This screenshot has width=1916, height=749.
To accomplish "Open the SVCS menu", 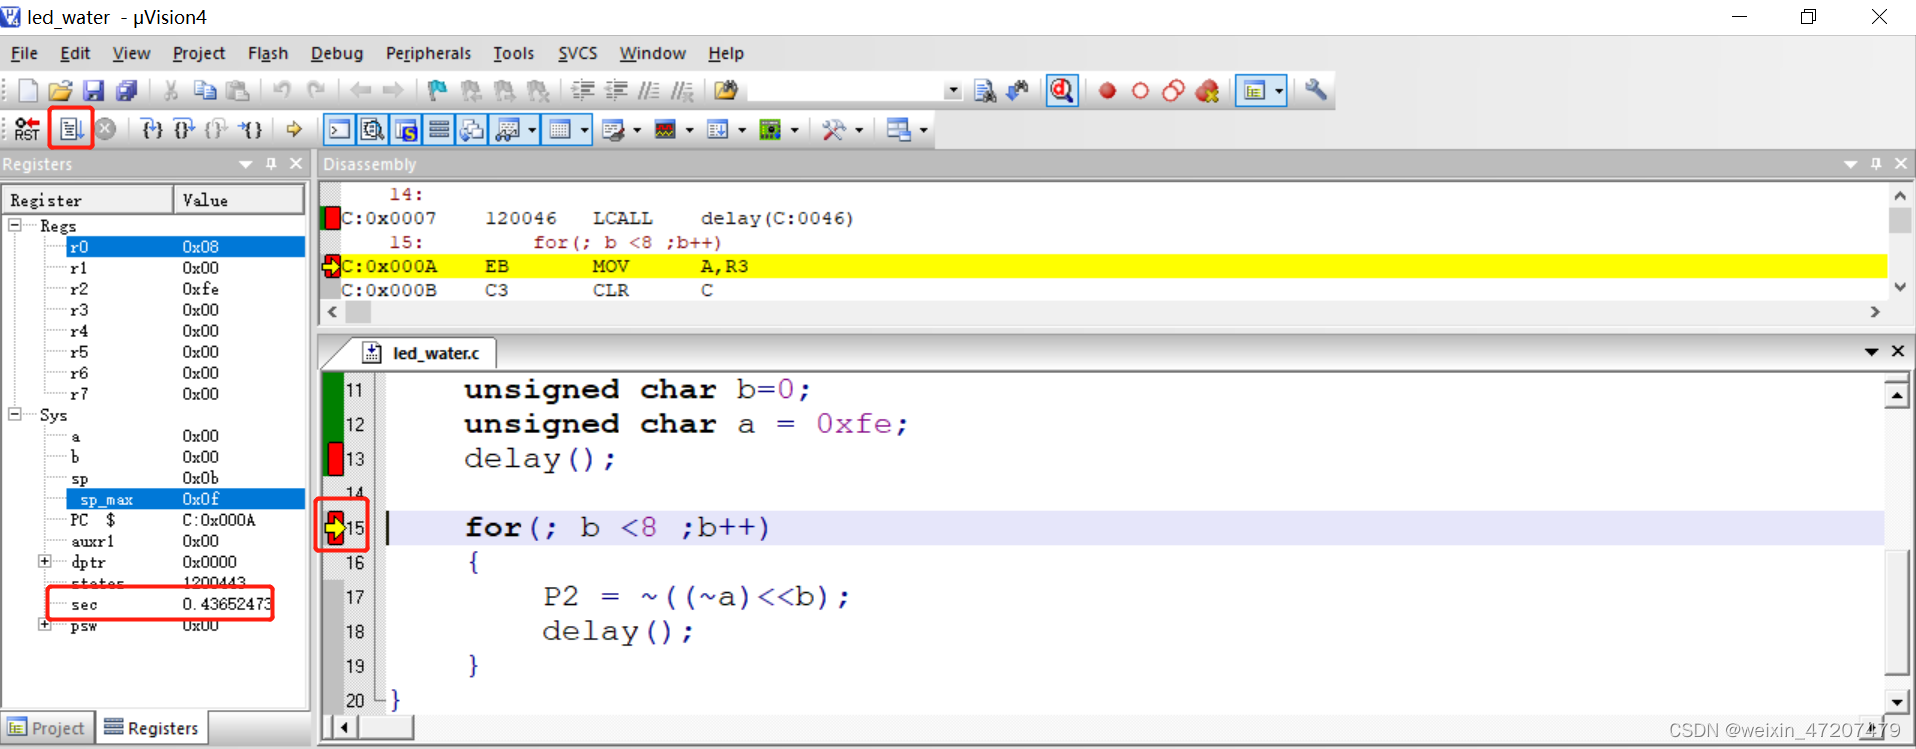I will point(577,53).
